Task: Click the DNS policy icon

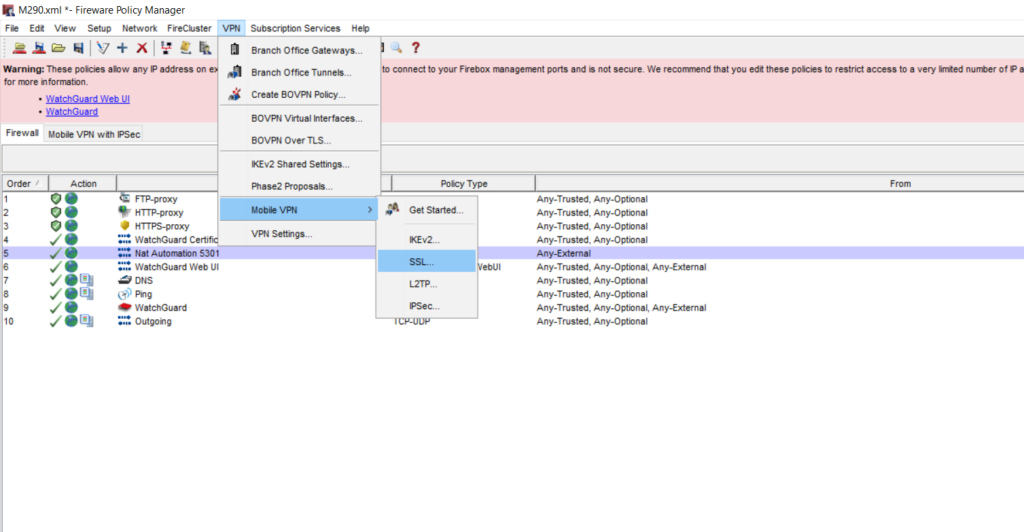Action: tap(125, 280)
